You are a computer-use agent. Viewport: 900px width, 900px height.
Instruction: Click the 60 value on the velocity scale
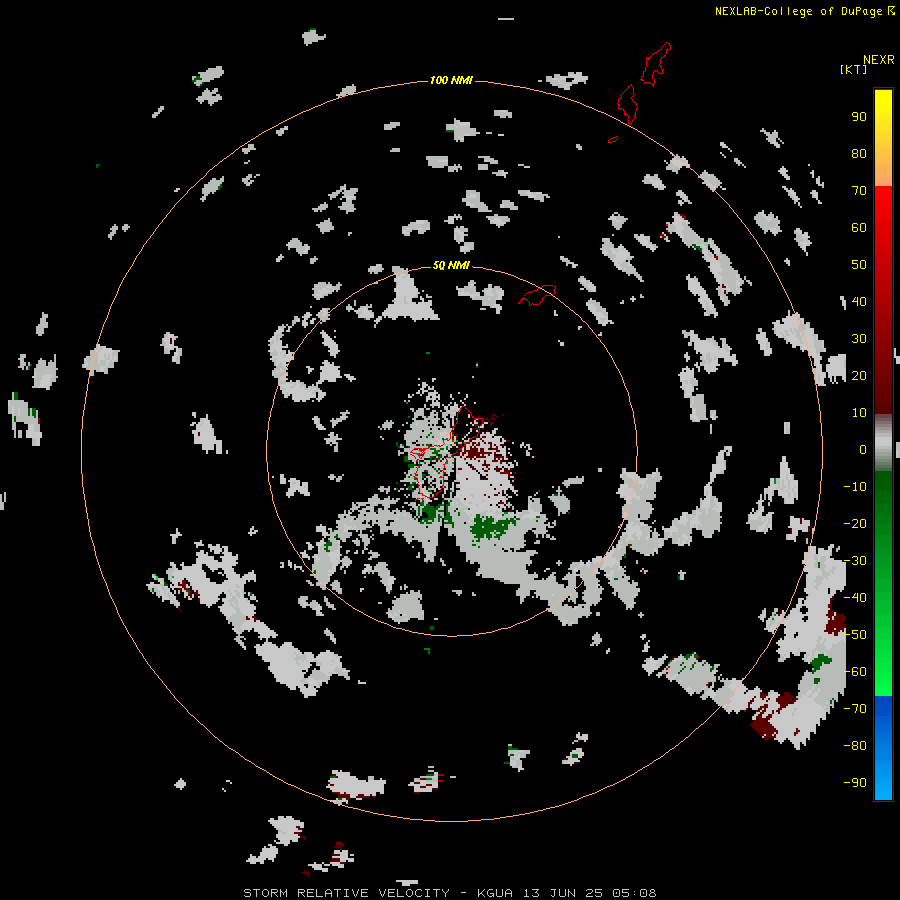click(x=859, y=227)
